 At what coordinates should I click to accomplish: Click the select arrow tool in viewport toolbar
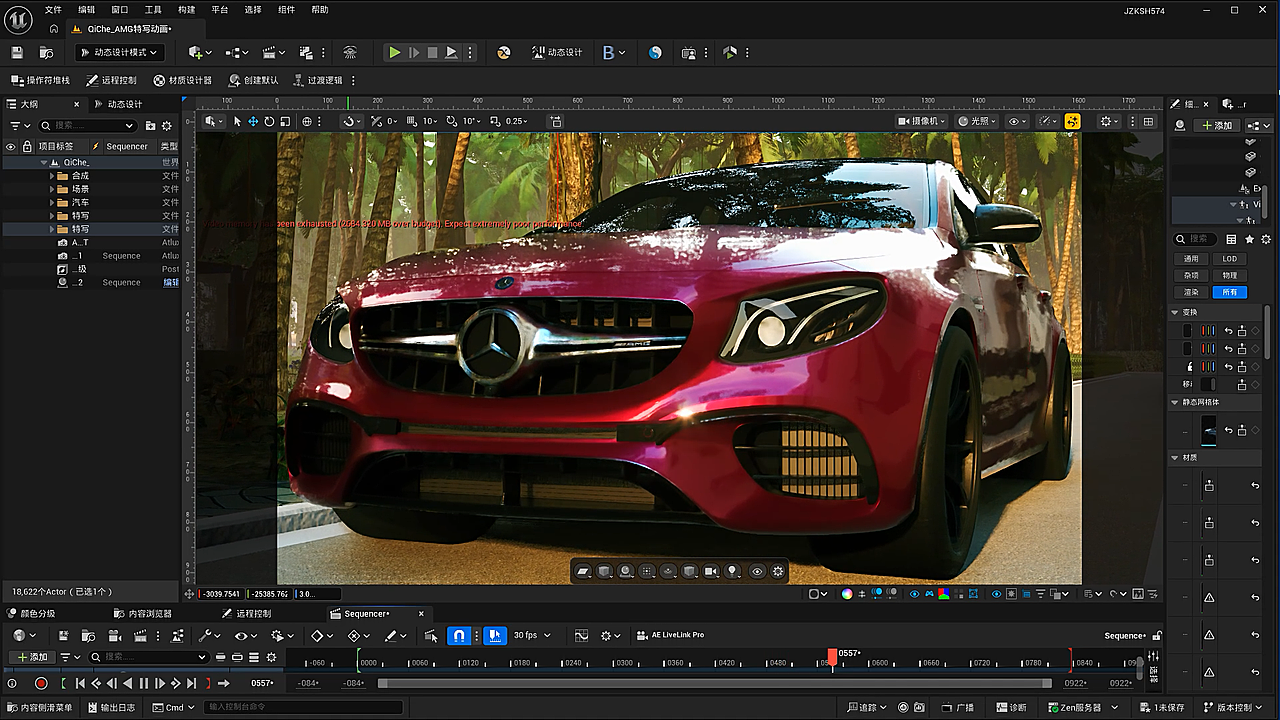(x=237, y=121)
